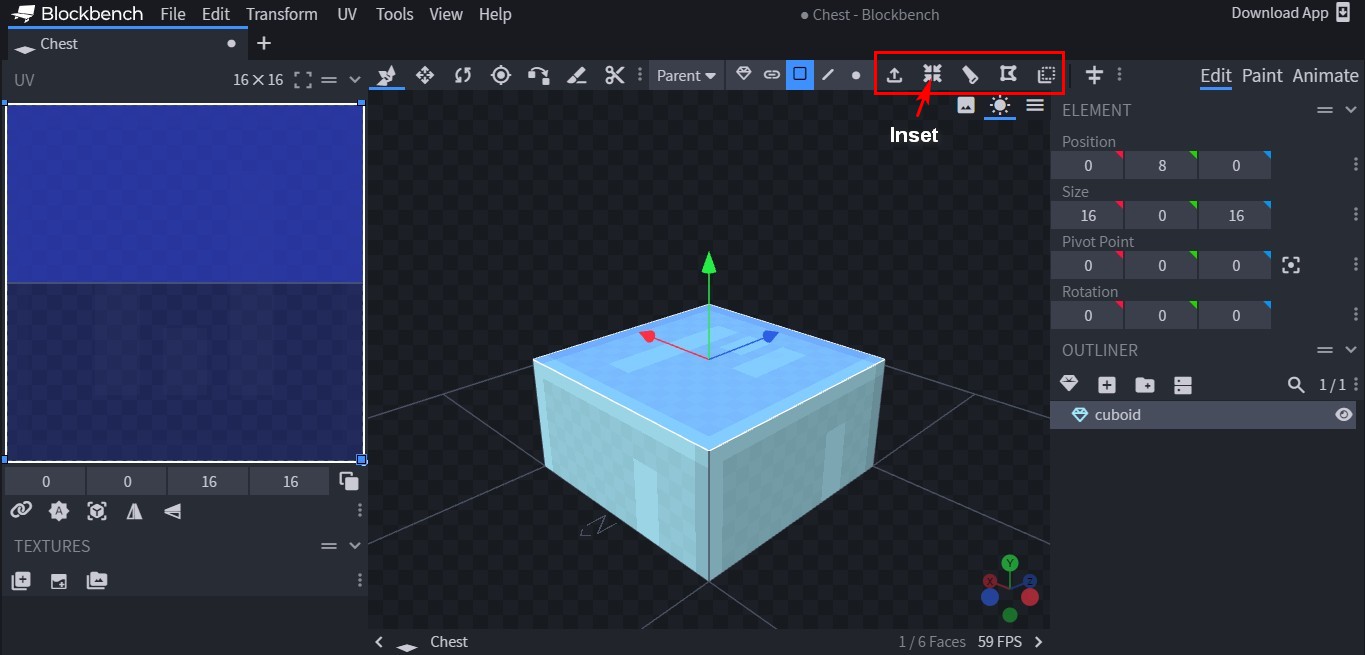The width and height of the screenshot is (1365, 655).
Task: Open the Parent transform space dropdown
Action: tap(686, 75)
